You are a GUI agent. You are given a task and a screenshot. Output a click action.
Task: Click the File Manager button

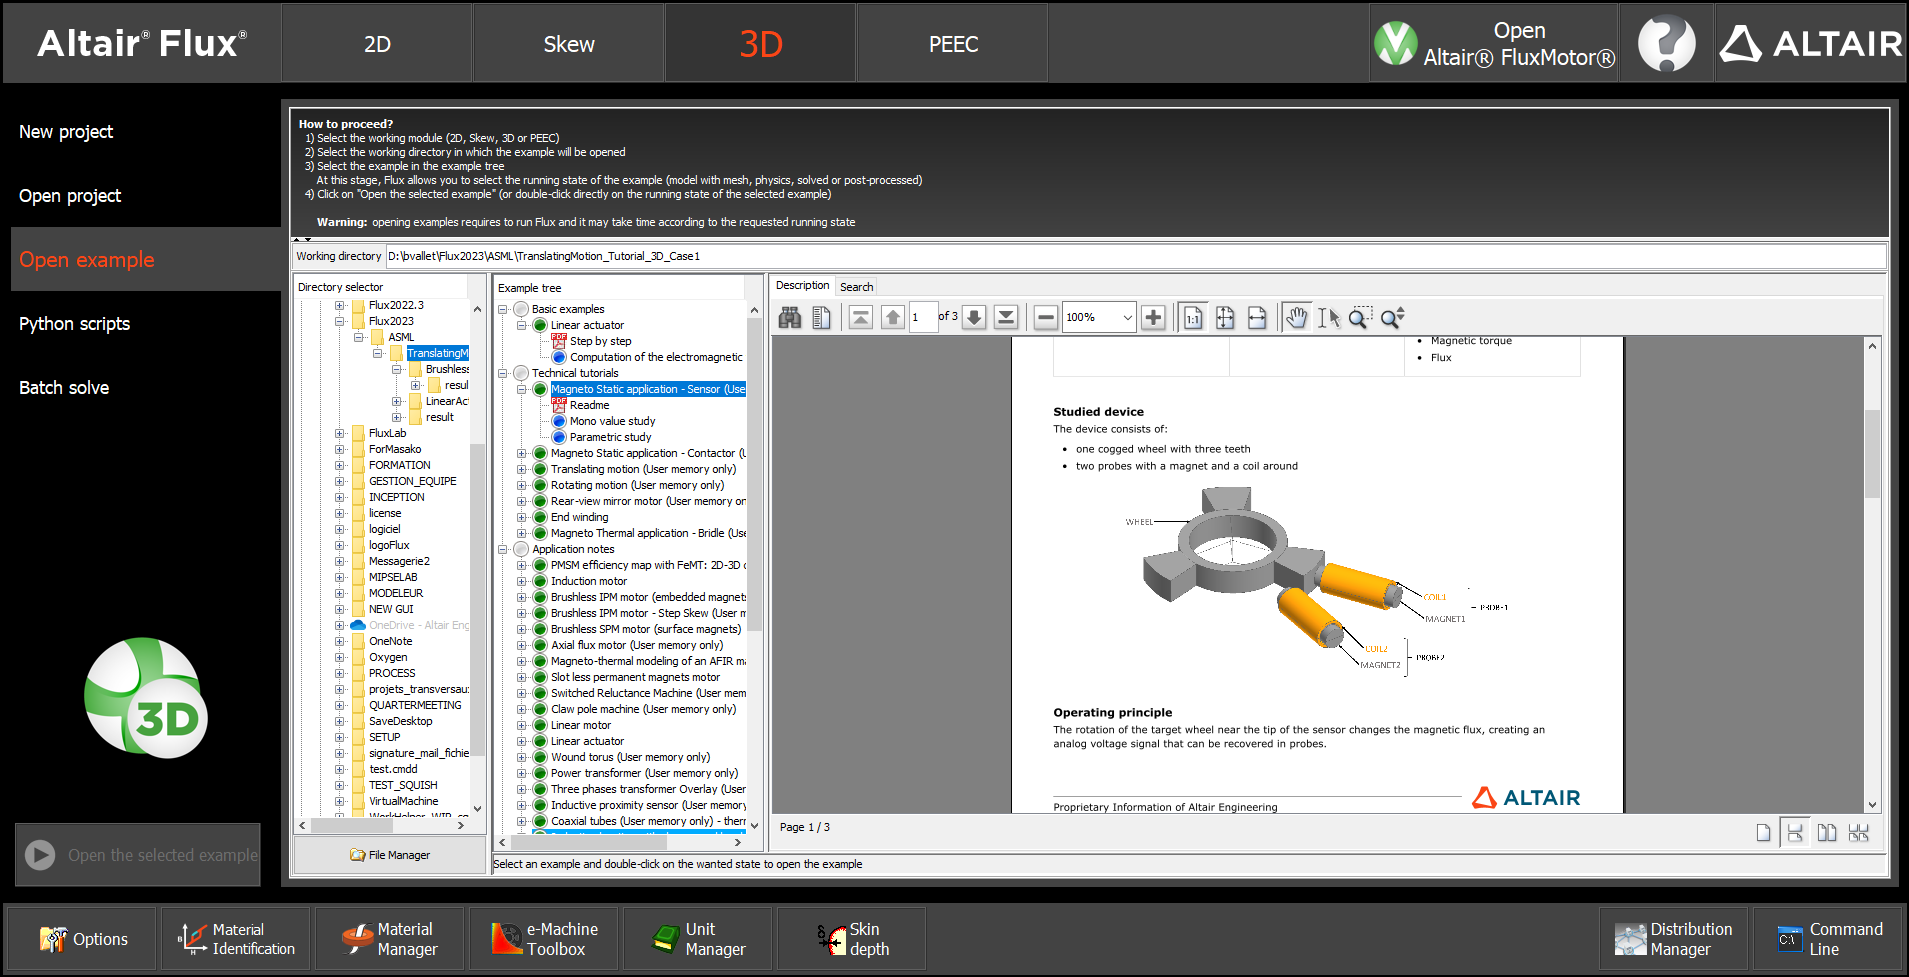tap(390, 855)
